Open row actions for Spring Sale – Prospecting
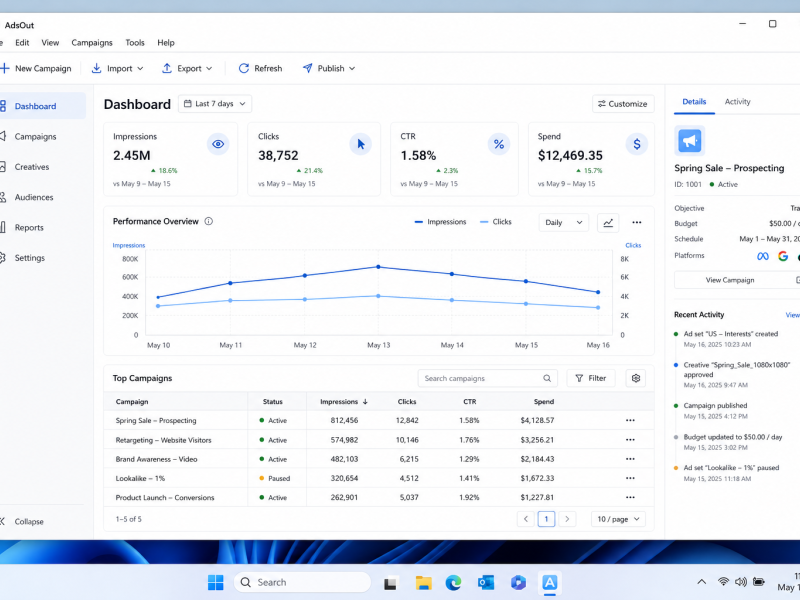Screen dimensions: 800x600 click(x=630, y=420)
